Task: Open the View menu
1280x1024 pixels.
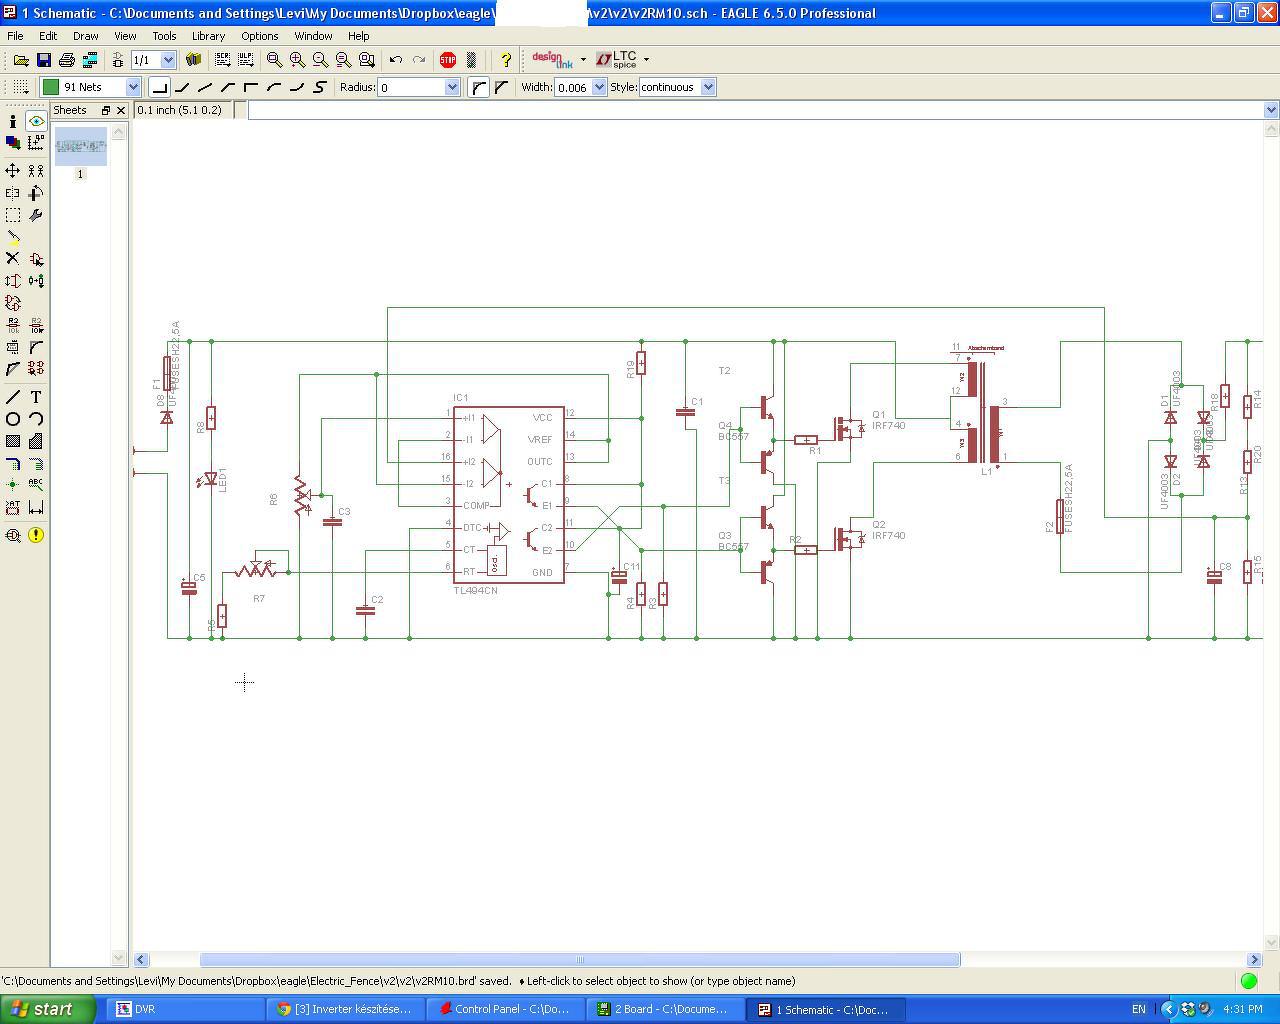Action: [x=125, y=36]
